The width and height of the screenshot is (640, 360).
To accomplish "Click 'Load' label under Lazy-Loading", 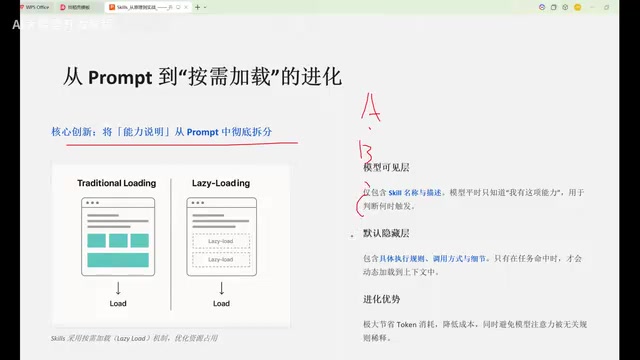I will pos(221,304).
